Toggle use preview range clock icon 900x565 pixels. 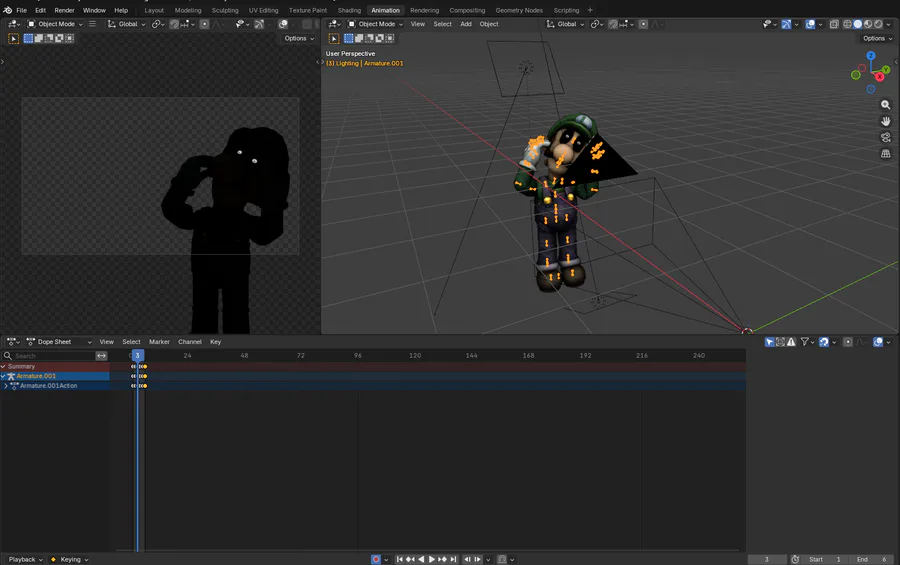coord(795,559)
